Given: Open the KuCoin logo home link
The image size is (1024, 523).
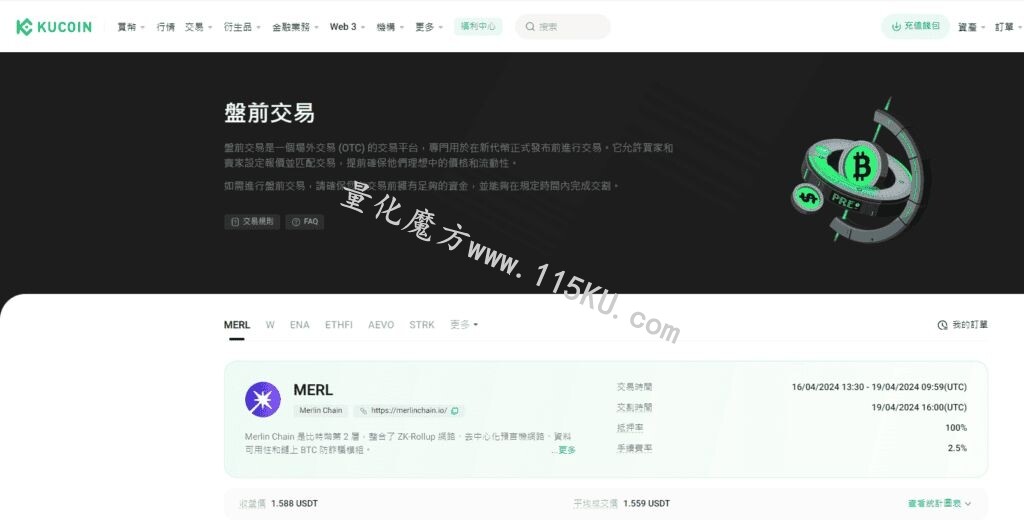Looking at the screenshot, I should (x=54, y=27).
